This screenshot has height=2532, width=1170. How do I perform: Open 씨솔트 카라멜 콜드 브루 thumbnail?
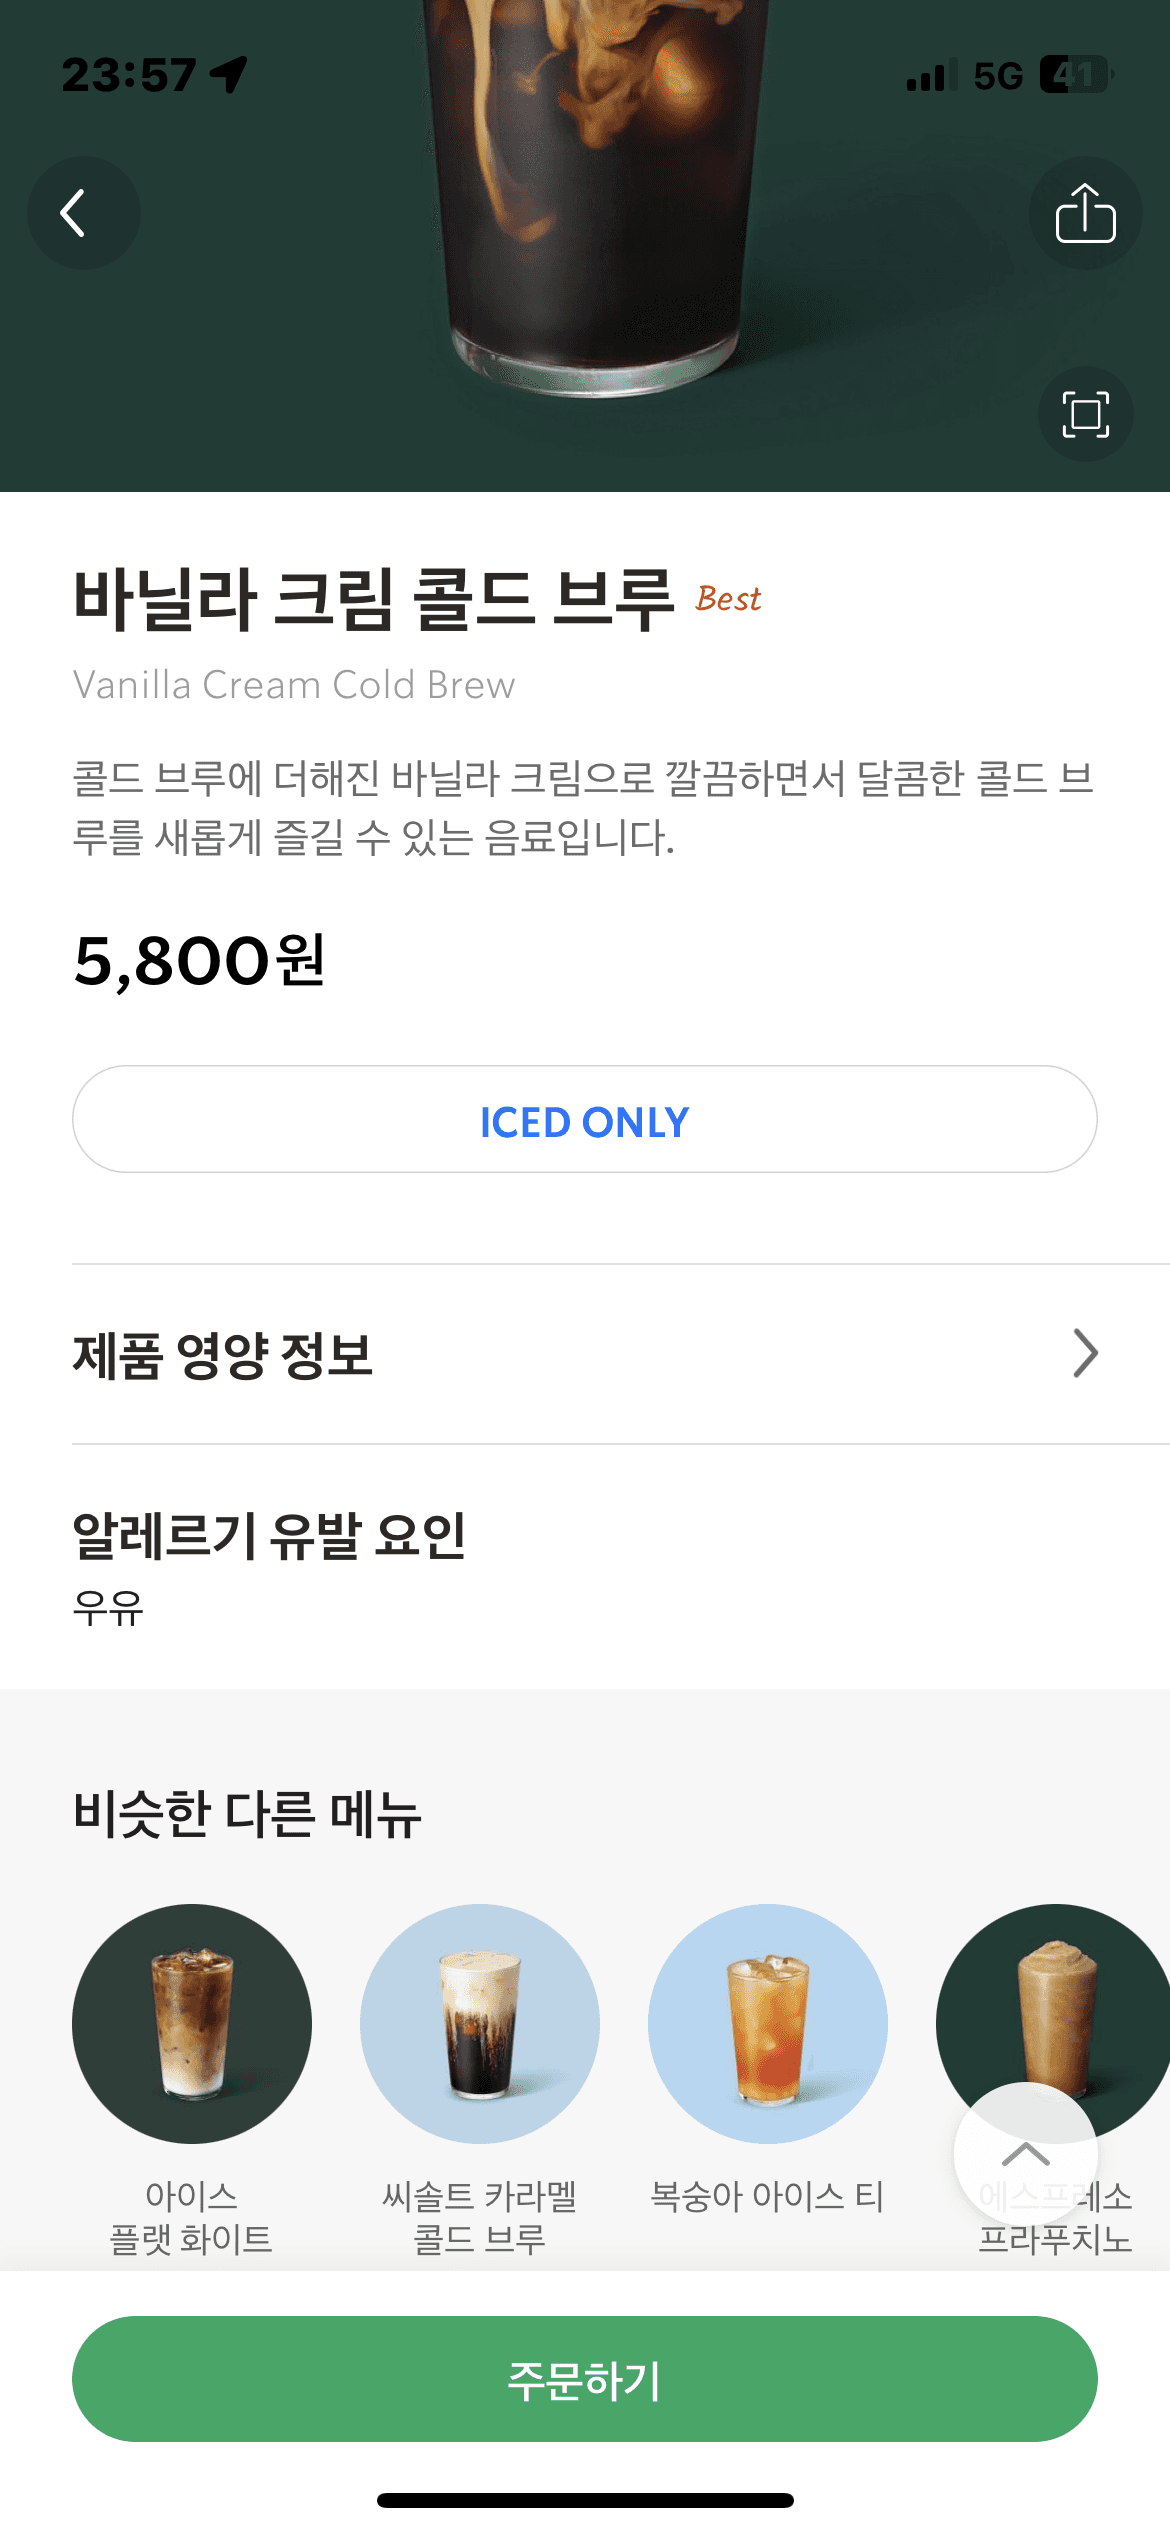(480, 2024)
